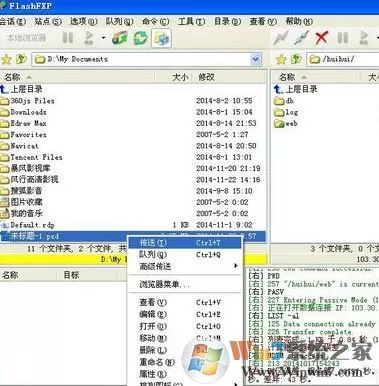379x386 pixels.
Task: Click the right pane pause icon
Action: [343, 38]
